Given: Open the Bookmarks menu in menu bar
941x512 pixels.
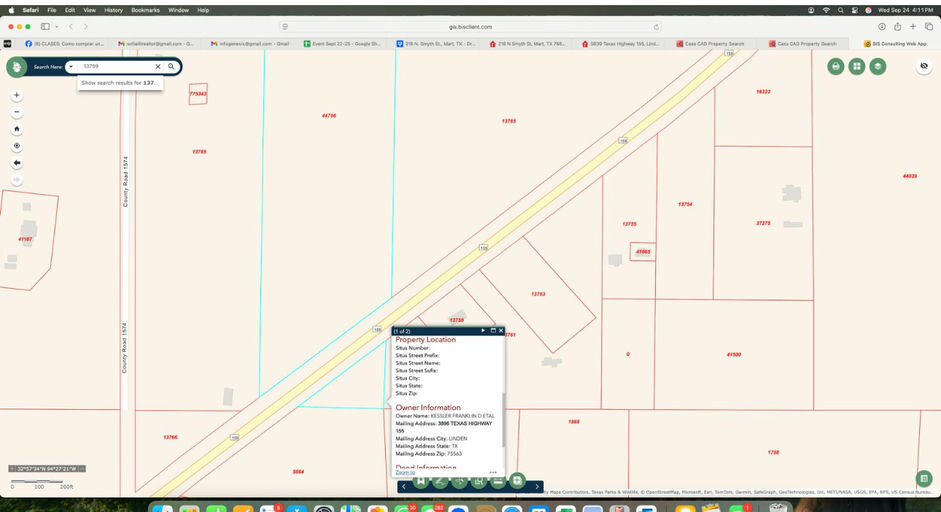Looking at the screenshot, I should (145, 10).
